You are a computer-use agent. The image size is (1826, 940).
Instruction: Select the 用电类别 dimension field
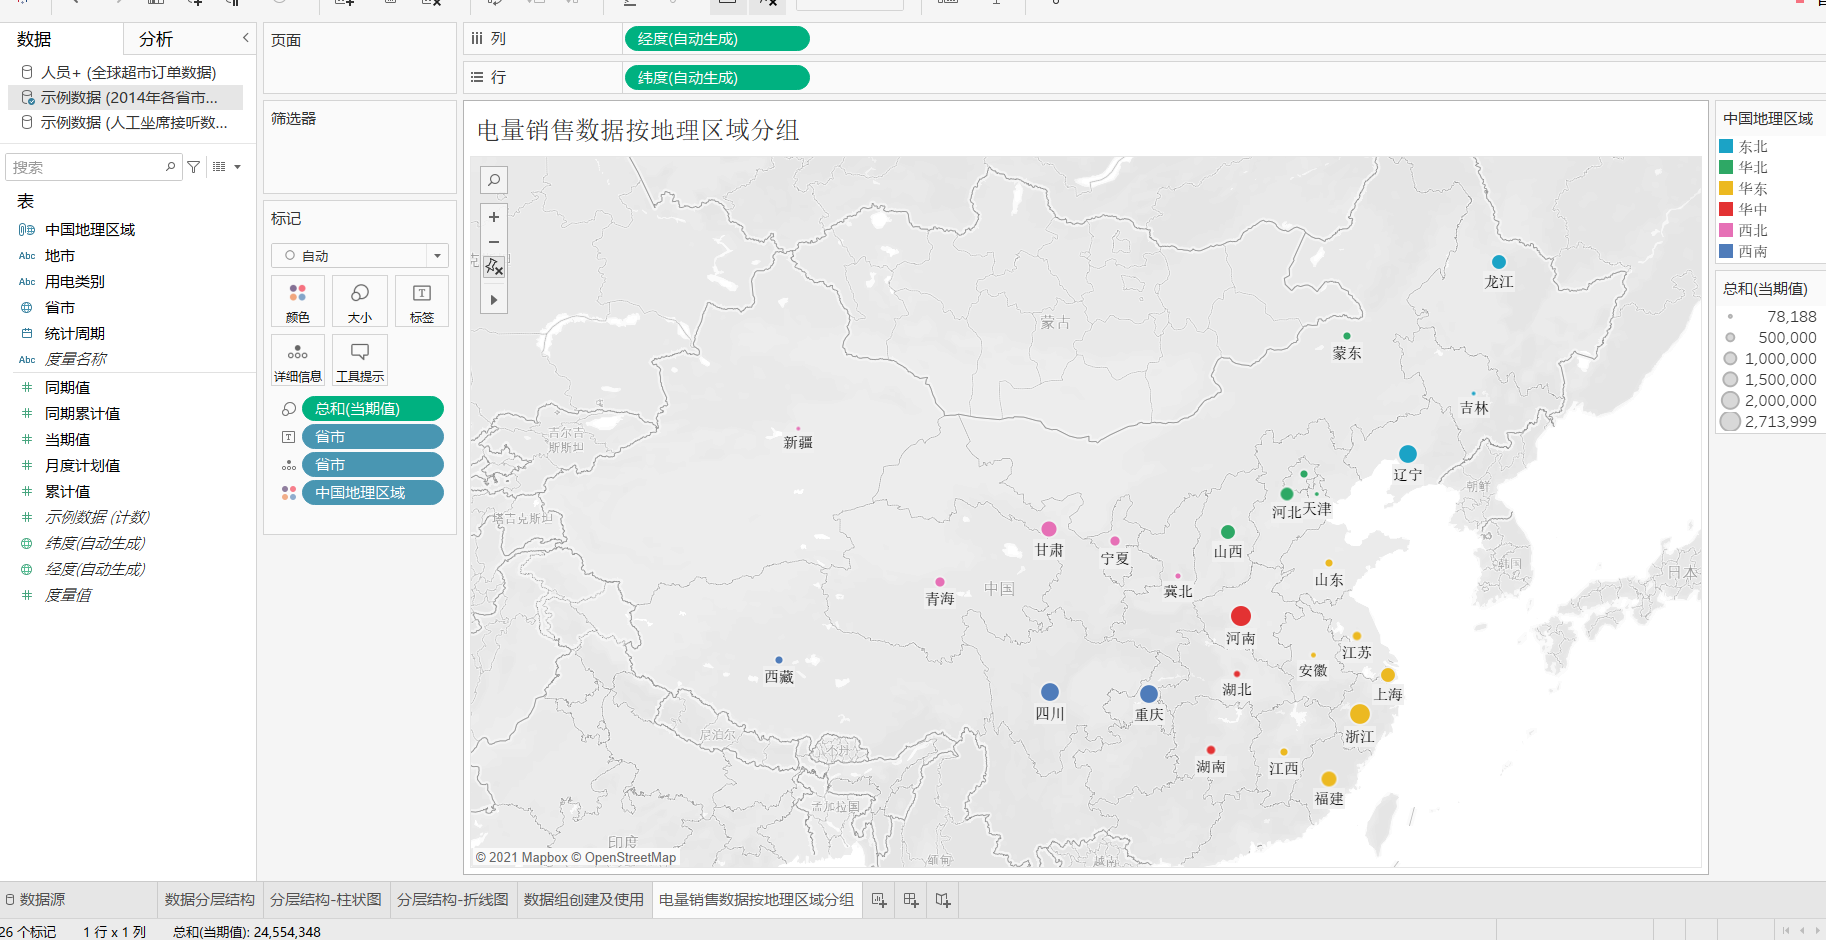(x=75, y=282)
